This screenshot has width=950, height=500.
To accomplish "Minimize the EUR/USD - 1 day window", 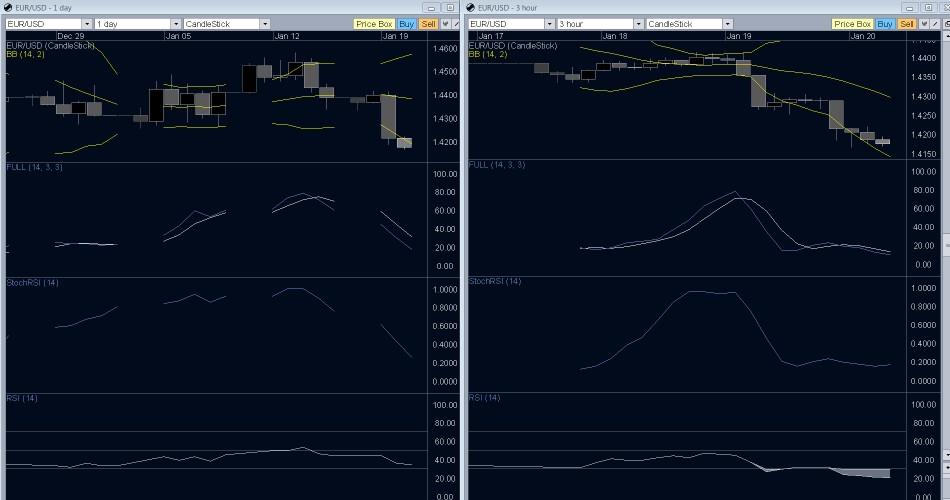I will tap(431, 8).
